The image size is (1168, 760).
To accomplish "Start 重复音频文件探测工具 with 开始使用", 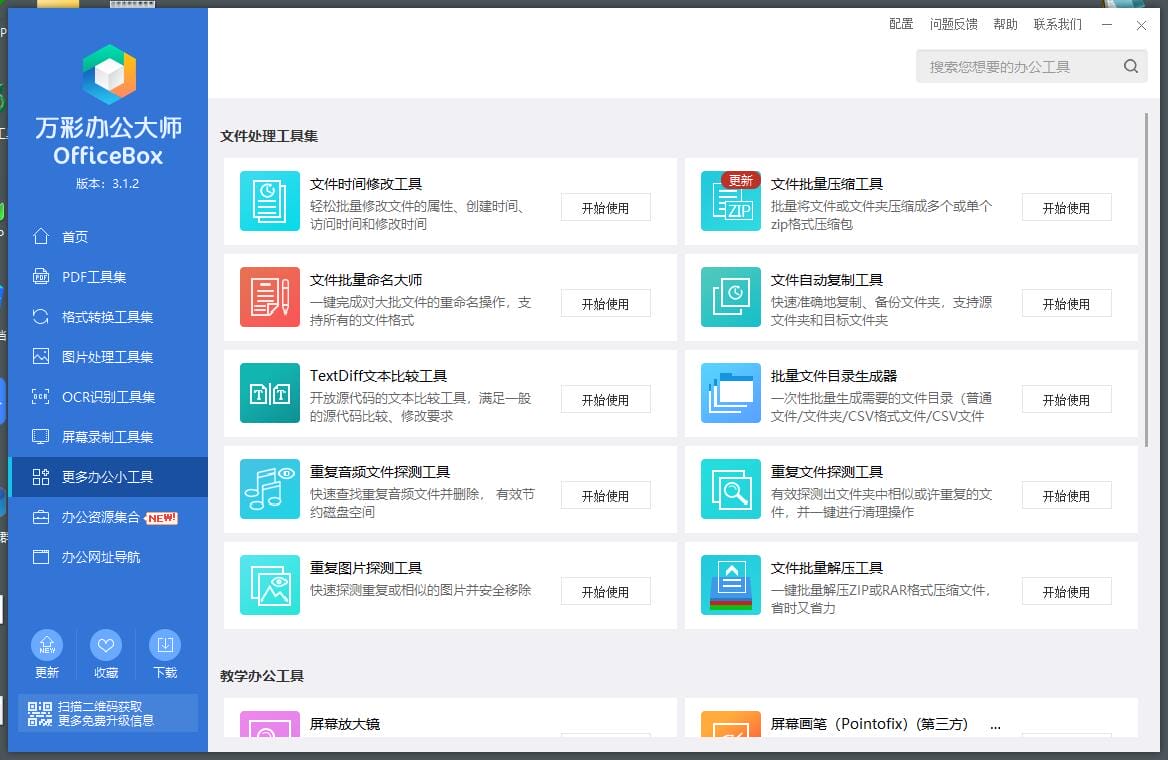I will click(606, 496).
